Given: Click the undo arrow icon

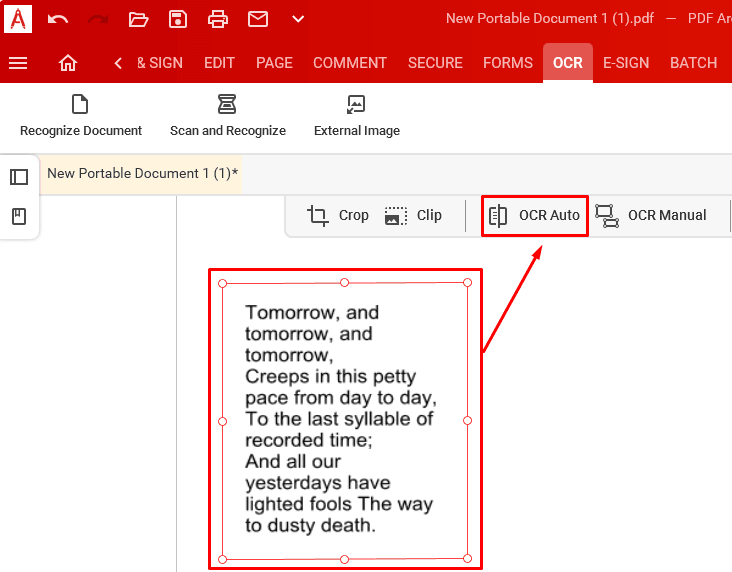Looking at the screenshot, I should [58, 19].
